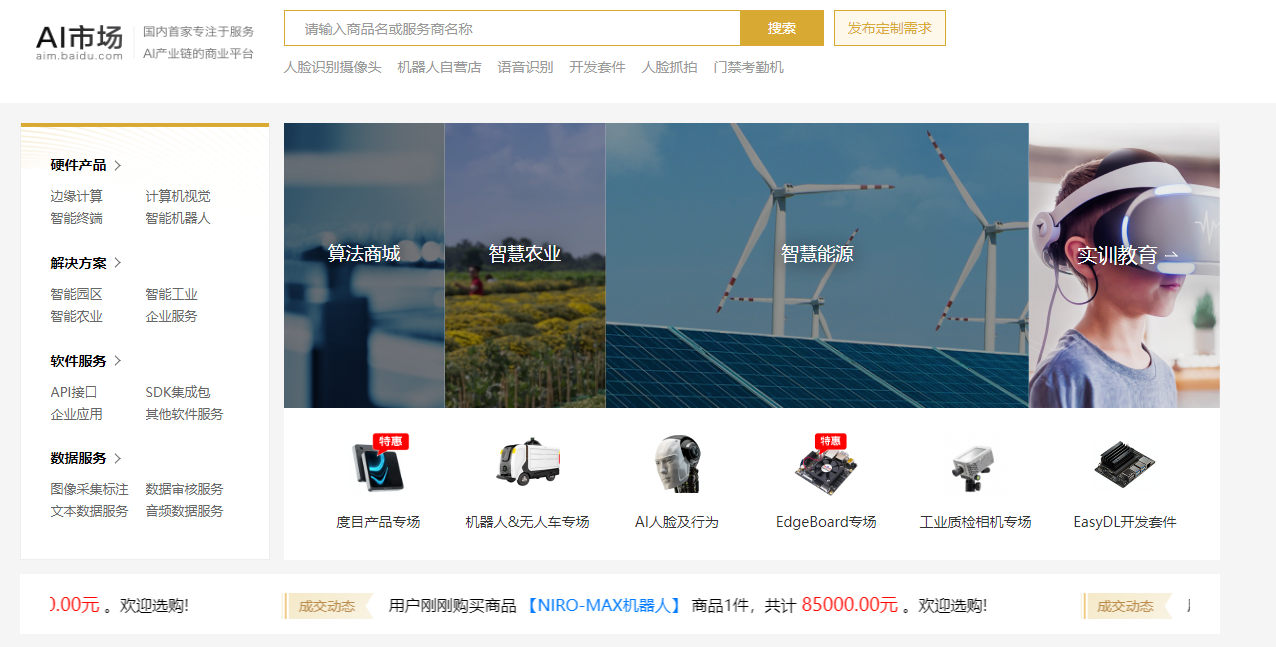Viewport: 1276px width, 647px height.
Task: Click the 发布定制需求 button
Action: click(889, 28)
